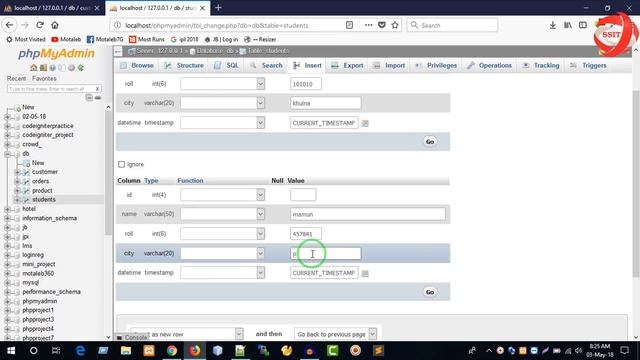Image resolution: width=640 pixels, height=360 pixels.
Task: Open a new browser tab
Action: [218, 8]
